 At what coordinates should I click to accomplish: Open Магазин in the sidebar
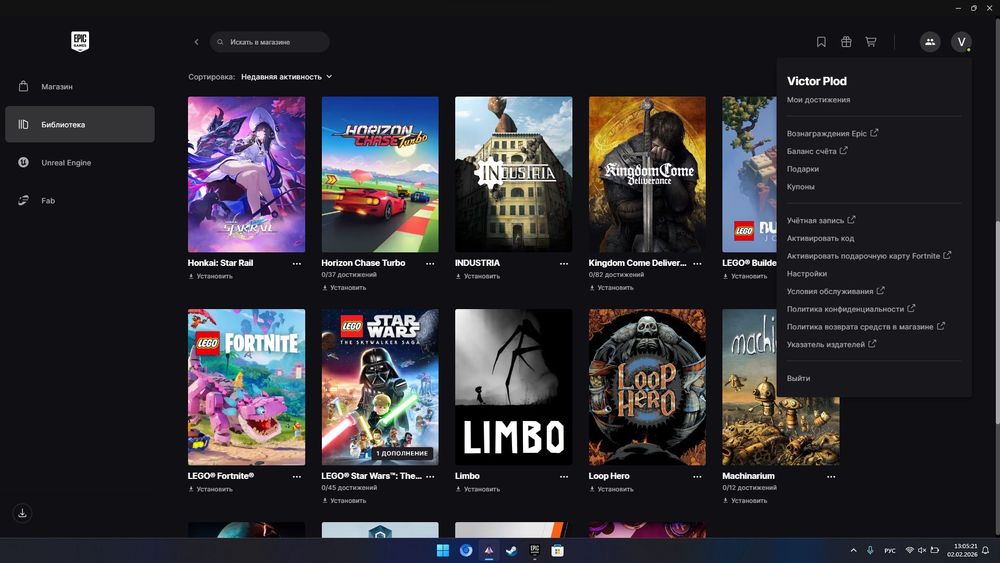pos(80,86)
